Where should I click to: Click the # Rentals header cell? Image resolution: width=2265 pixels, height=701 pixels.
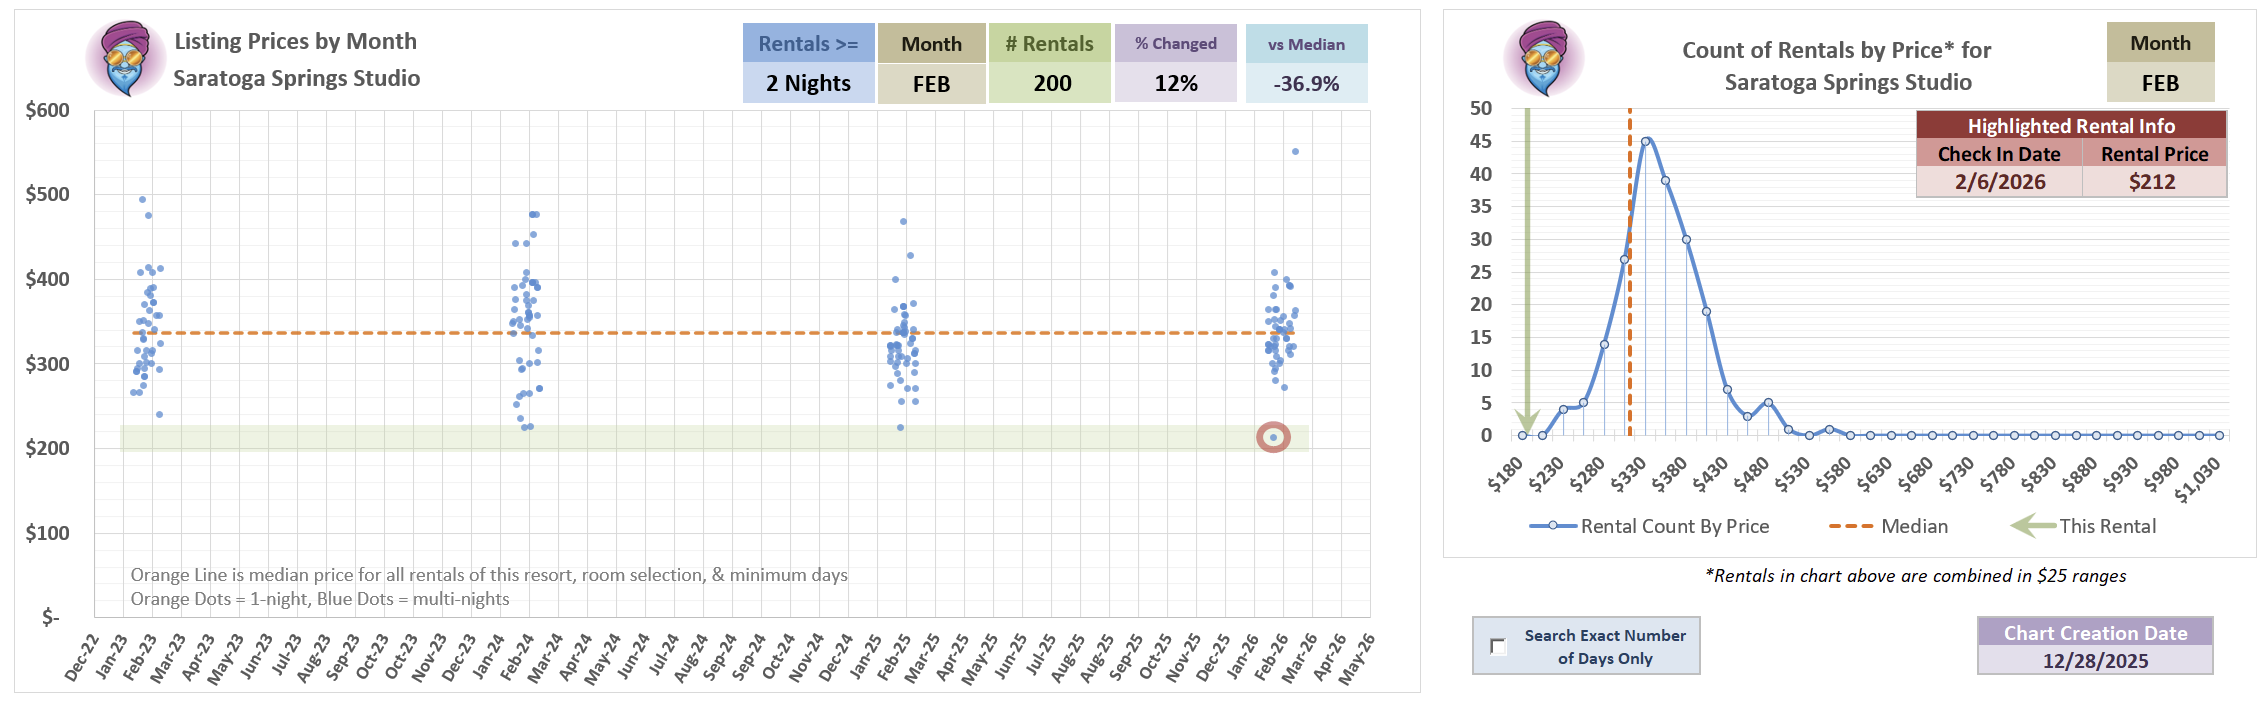1049,44
